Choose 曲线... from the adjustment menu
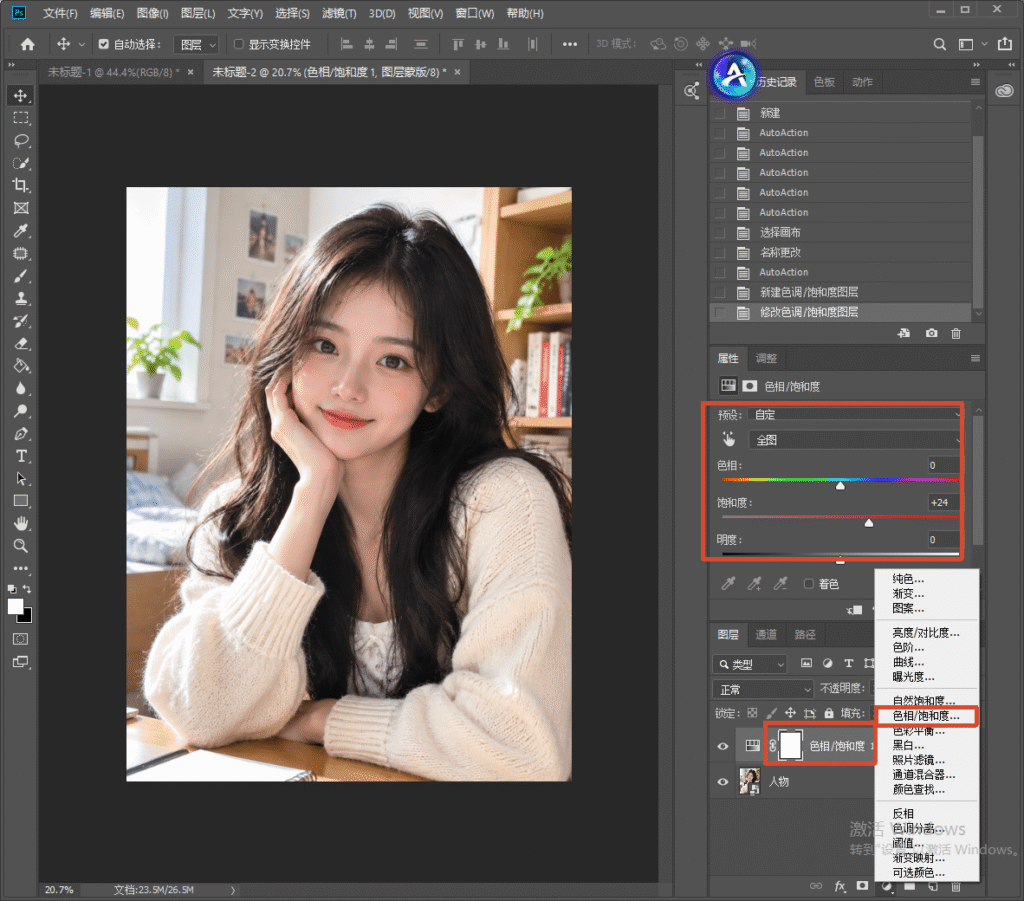1024x901 pixels. coord(908,662)
